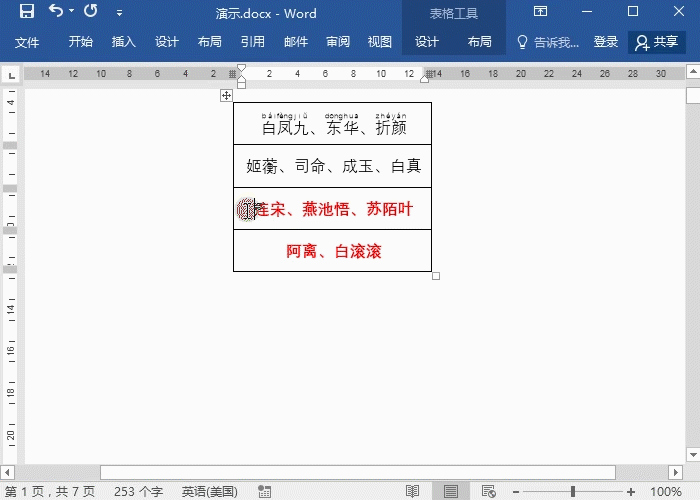
Task: Expand Customize Quick Access Toolbar arrow
Action: [x=120, y=13]
